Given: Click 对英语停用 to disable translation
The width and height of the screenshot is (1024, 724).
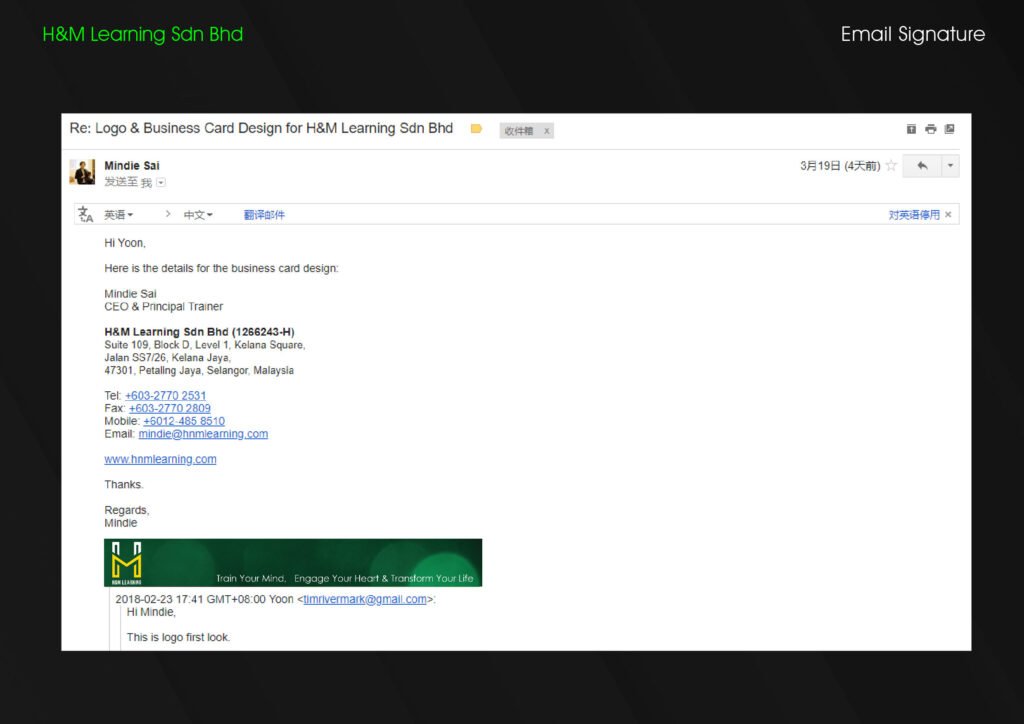Looking at the screenshot, I should pos(914,215).
